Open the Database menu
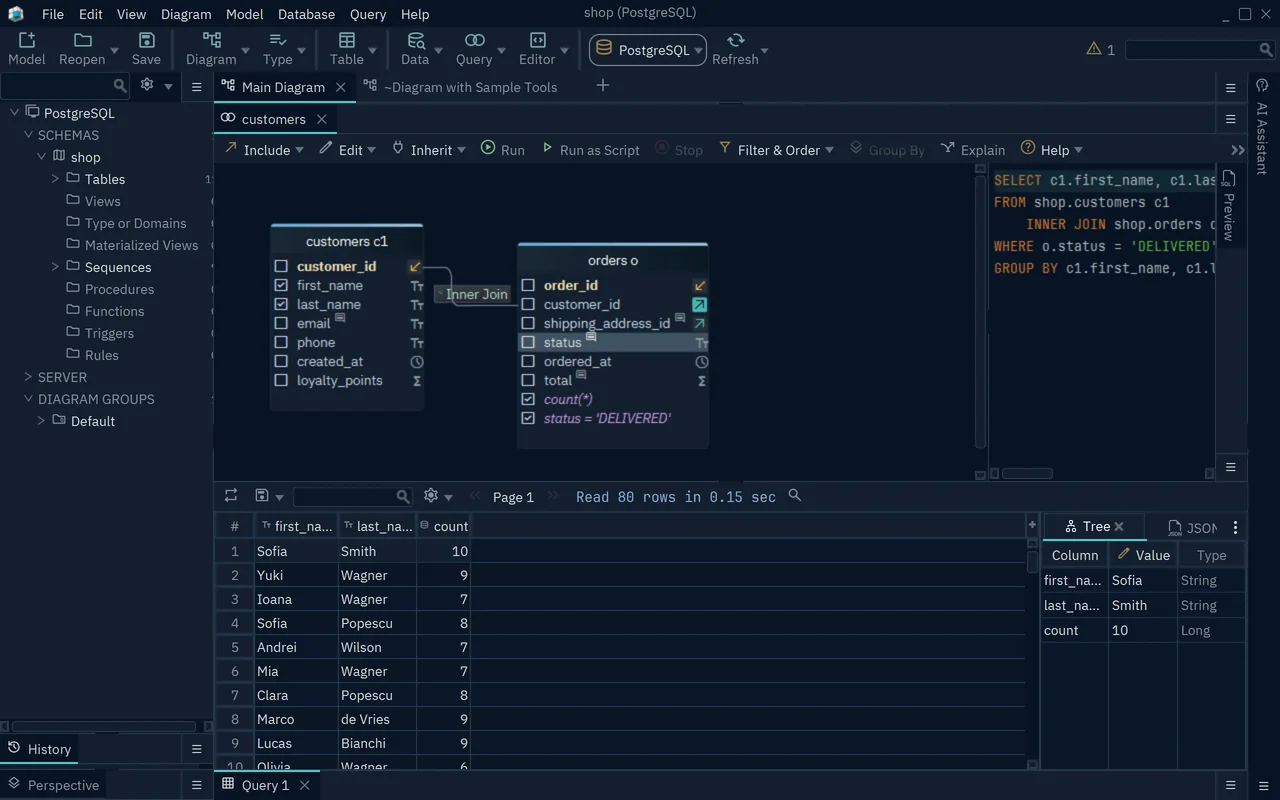 [307, 14]
